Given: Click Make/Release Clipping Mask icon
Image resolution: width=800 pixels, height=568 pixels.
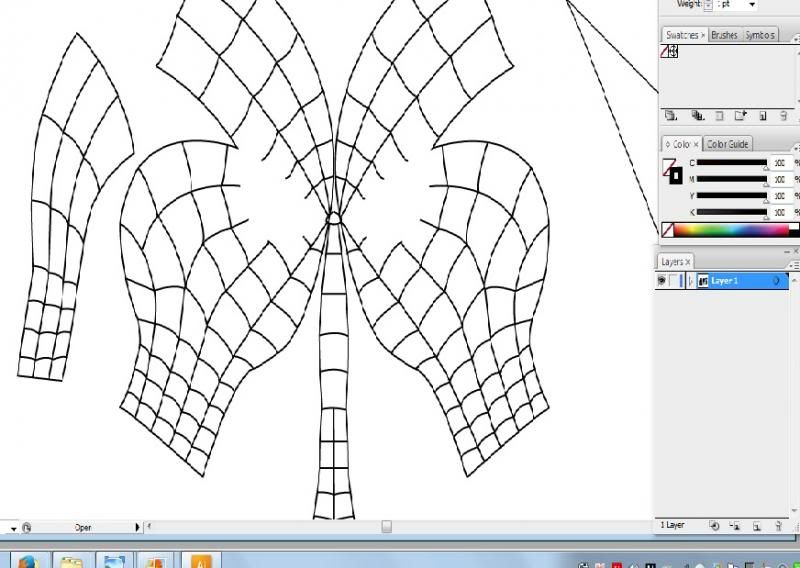Looking at the screenshot, I should tap(714, 526).
